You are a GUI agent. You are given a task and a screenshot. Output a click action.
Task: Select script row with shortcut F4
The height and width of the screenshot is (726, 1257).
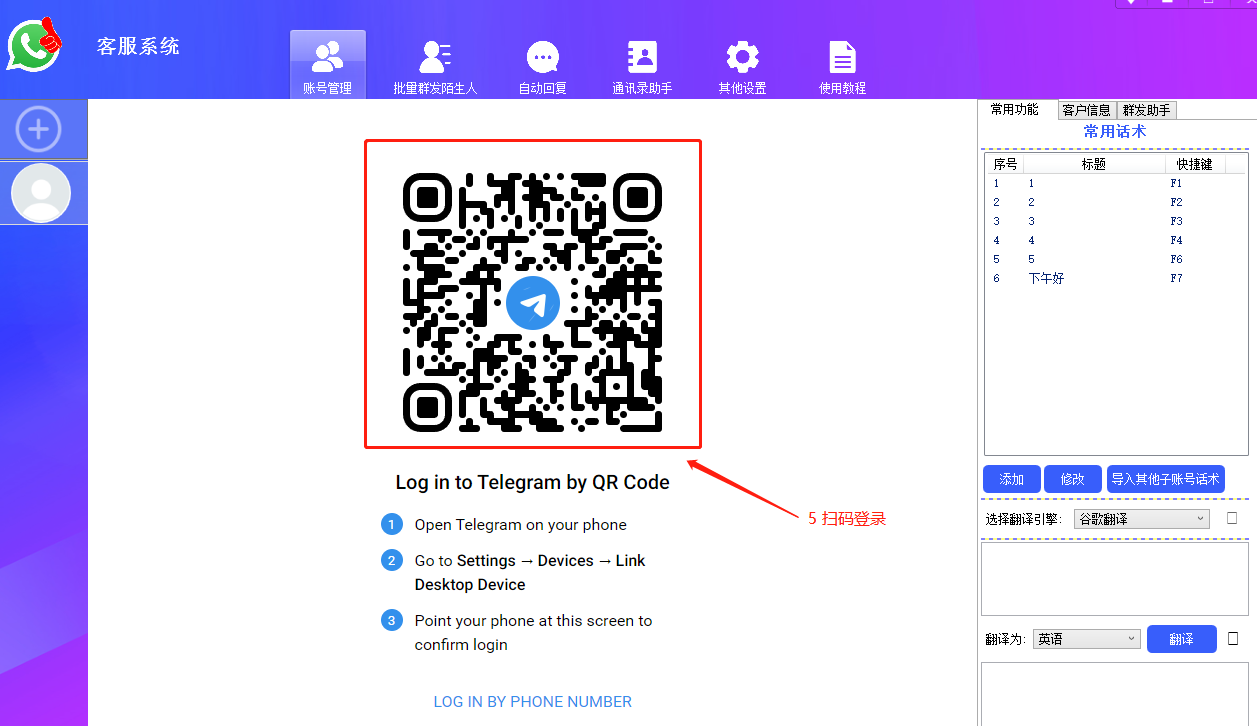(1115, 240)
